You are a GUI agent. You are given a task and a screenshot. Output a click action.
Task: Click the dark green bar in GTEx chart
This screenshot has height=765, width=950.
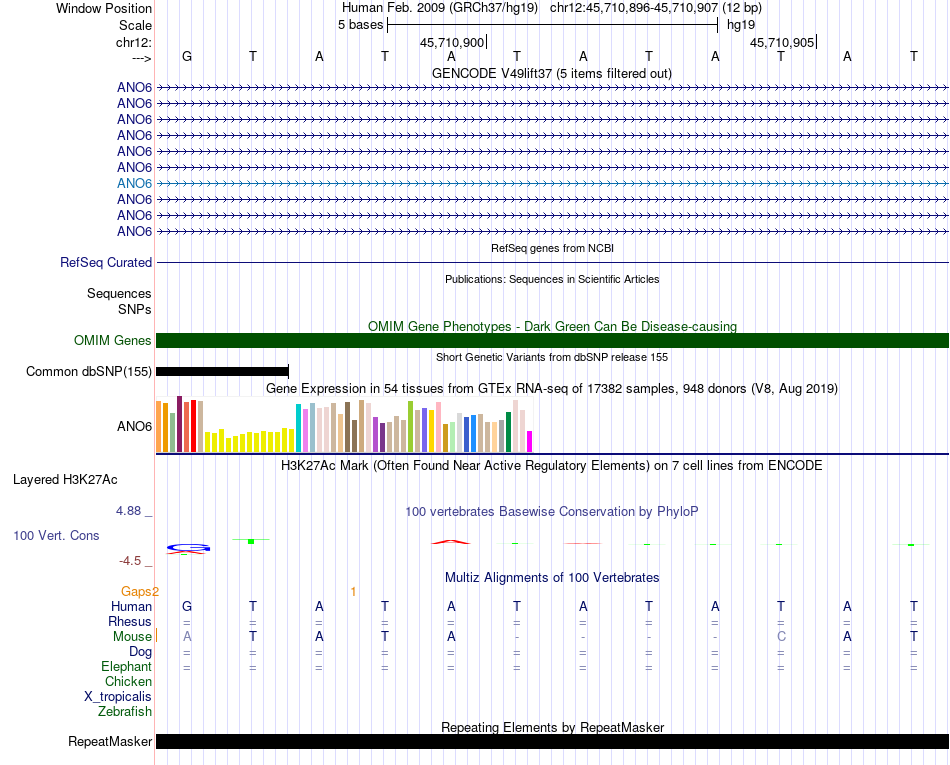coord(509,432)
